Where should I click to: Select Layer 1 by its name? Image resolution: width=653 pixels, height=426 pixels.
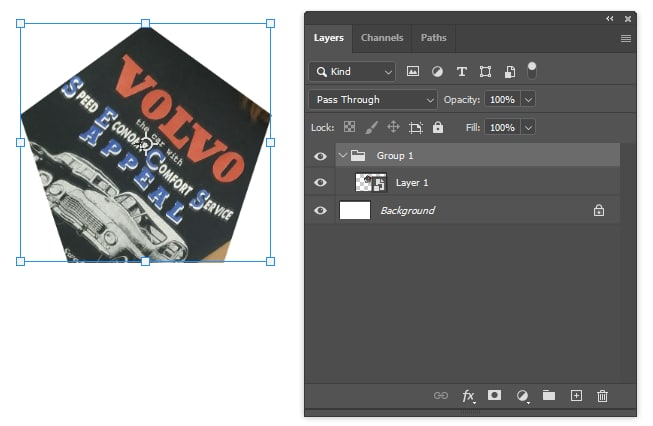tap(412, 183)
